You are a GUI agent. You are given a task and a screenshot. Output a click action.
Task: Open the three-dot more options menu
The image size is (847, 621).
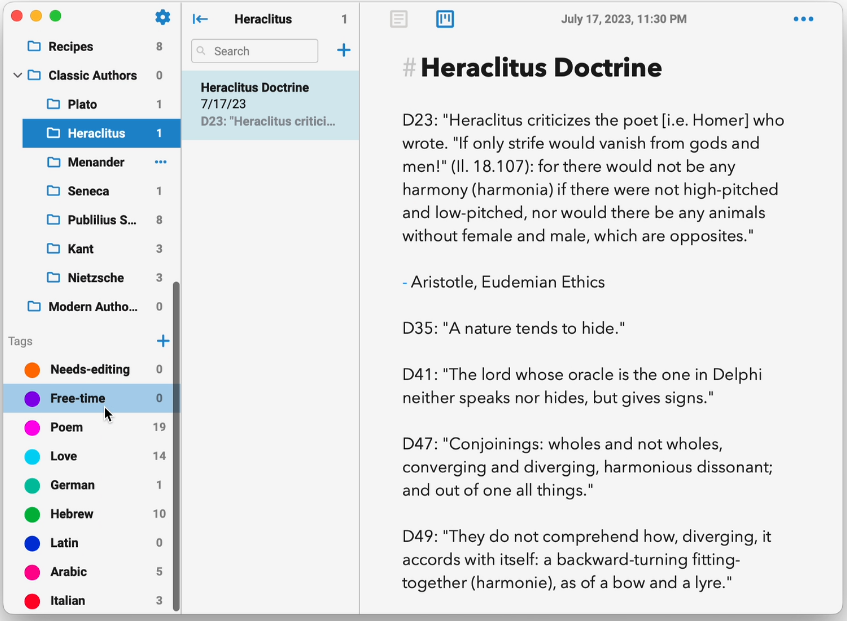point(803,19)
